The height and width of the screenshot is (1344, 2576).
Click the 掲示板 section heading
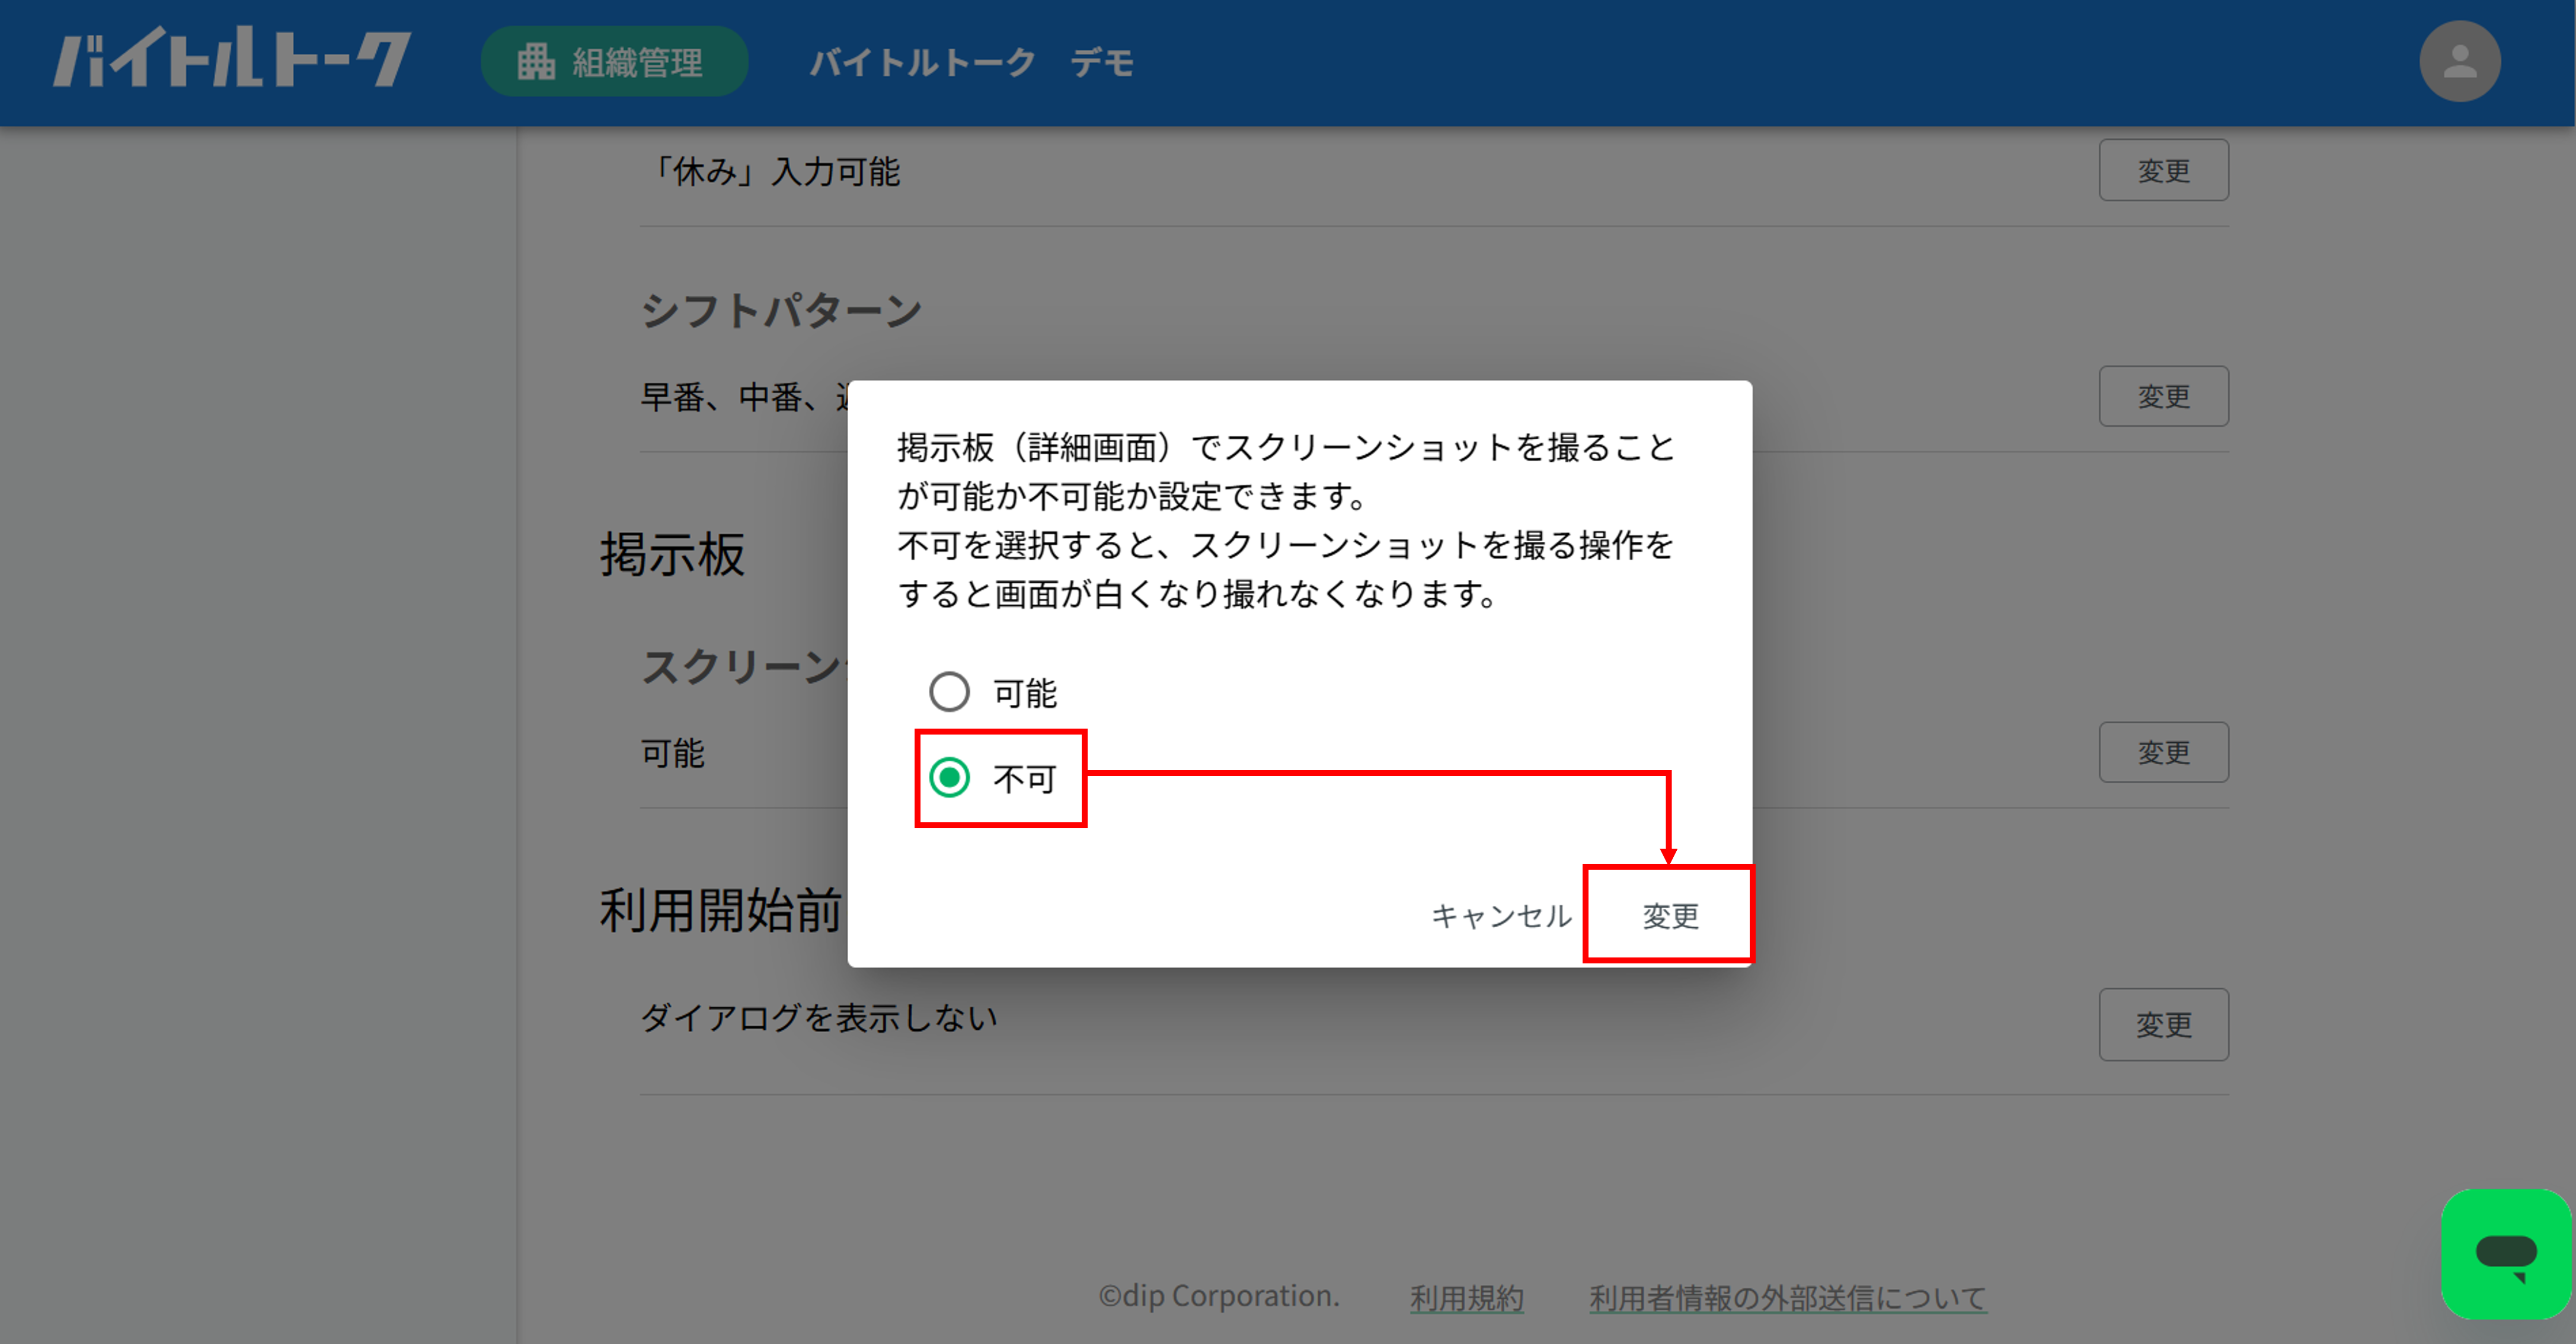[672, 555]
